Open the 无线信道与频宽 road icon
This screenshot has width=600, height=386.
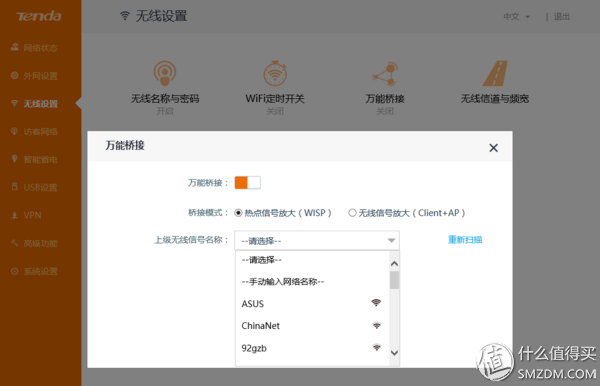[495, 73]
